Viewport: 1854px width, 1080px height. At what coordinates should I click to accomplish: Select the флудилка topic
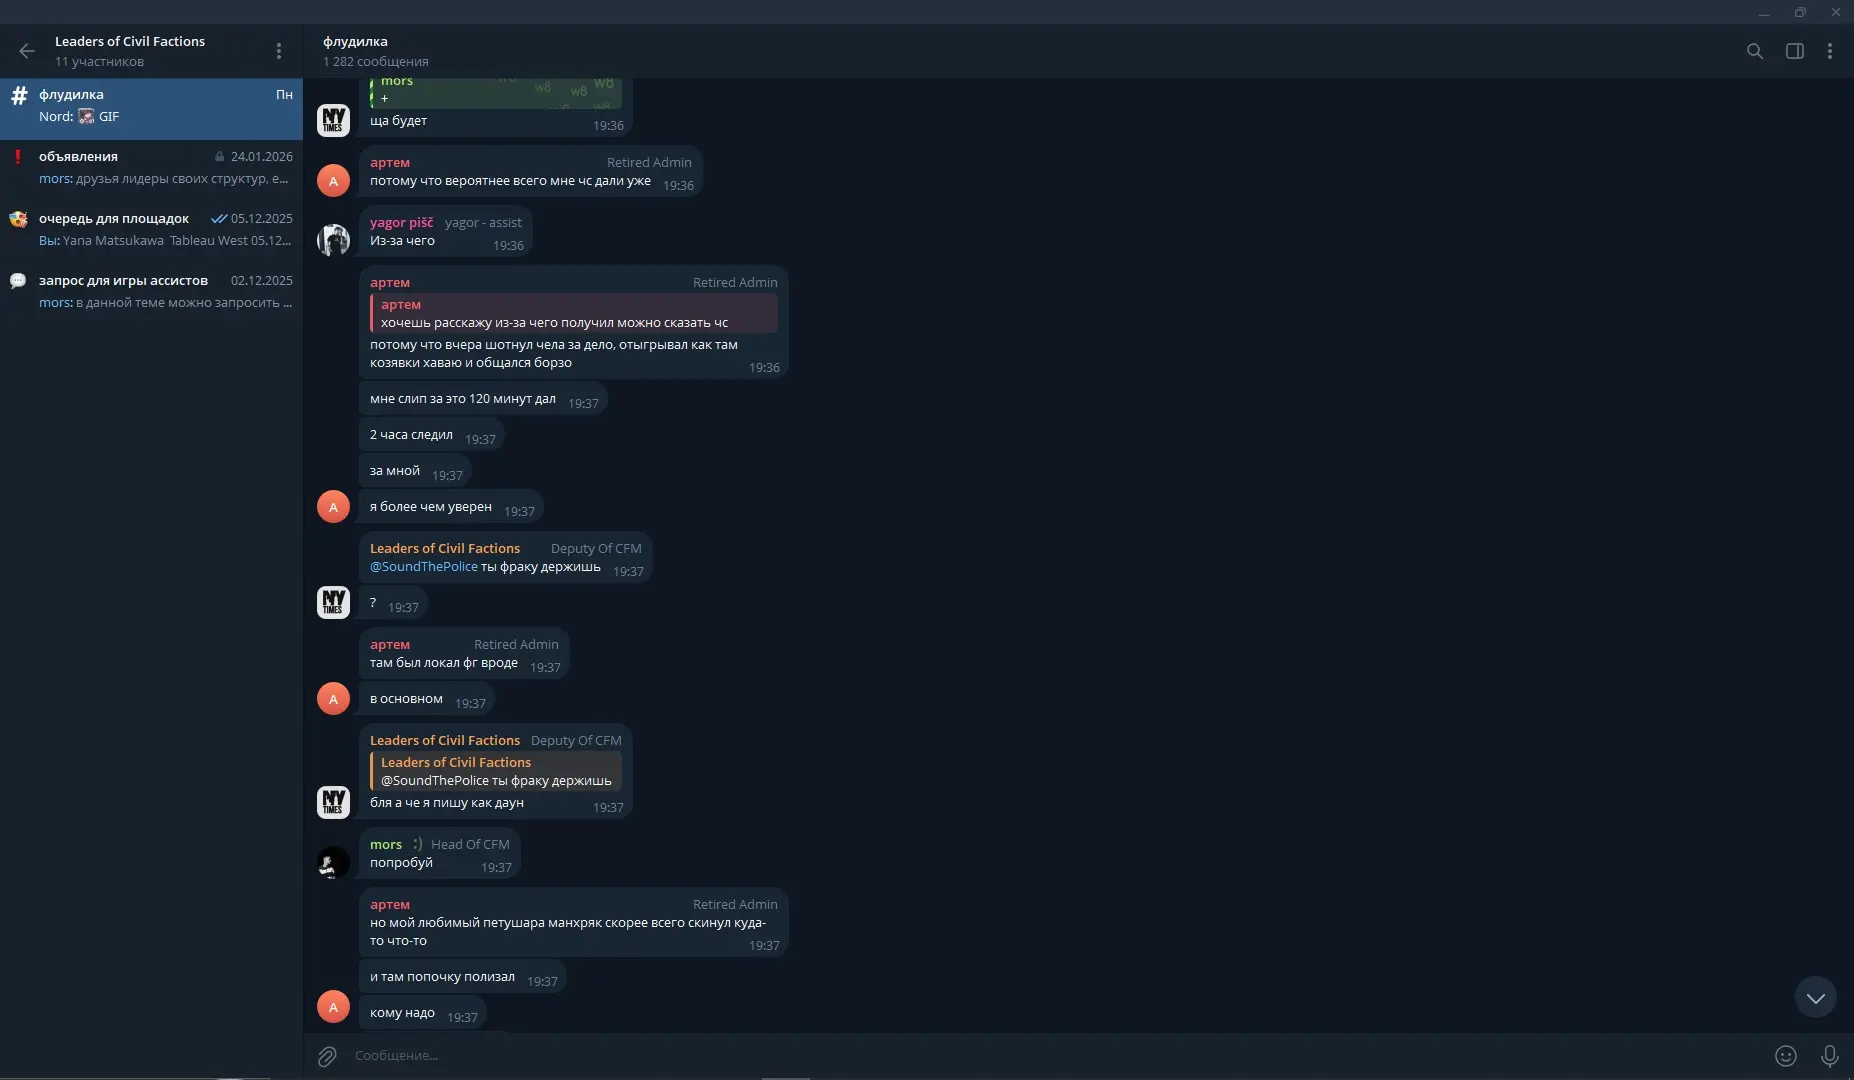click(x=151, y=106)
